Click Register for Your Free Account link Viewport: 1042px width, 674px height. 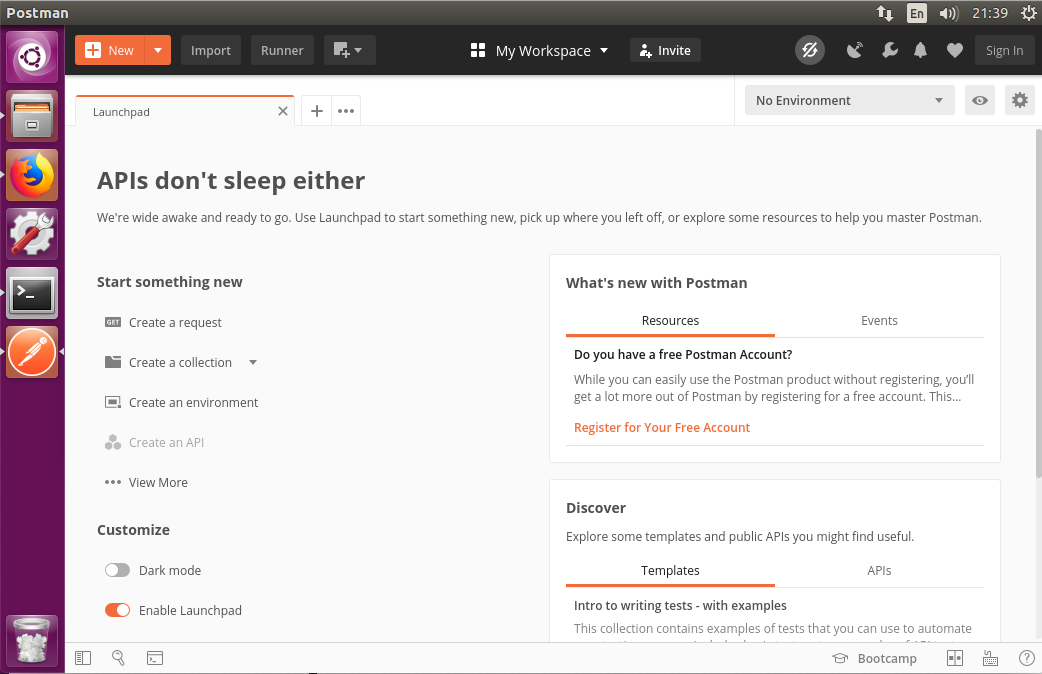click(x=662, y=427)
